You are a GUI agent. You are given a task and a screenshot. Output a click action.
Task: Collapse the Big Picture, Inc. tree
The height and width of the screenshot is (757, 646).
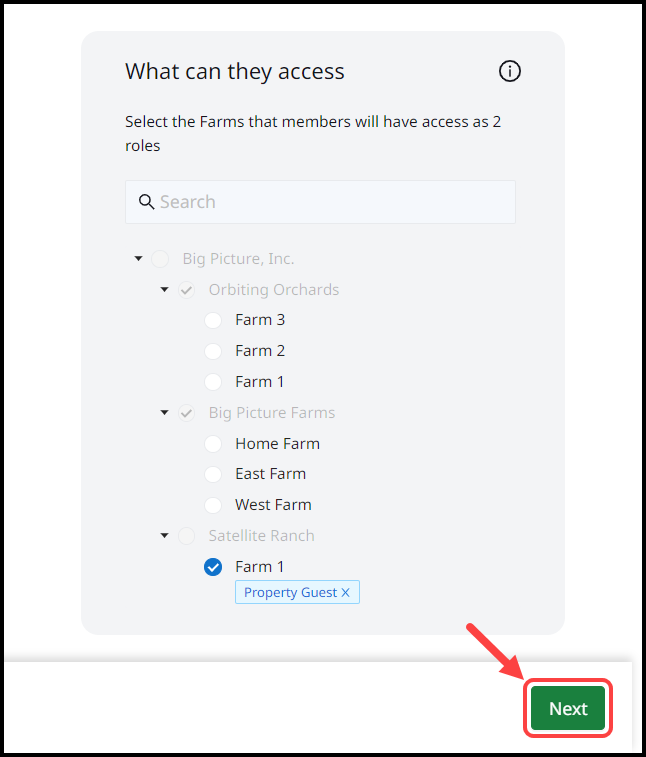pyautogui.click(x=138, y=259)
